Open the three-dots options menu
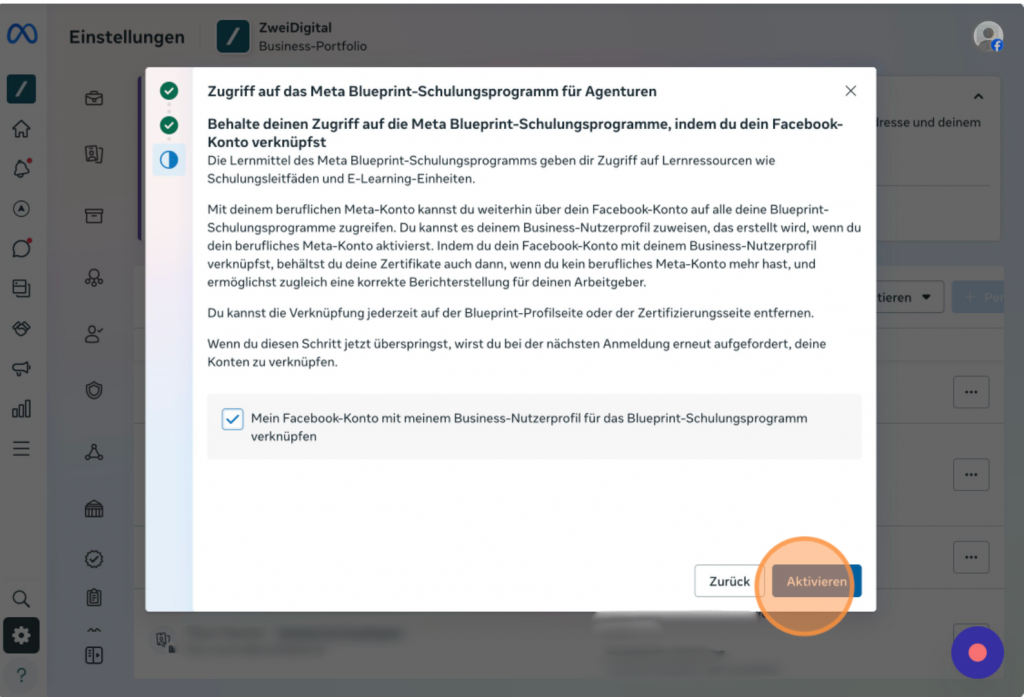1024x697 pixels. [971, 392]
